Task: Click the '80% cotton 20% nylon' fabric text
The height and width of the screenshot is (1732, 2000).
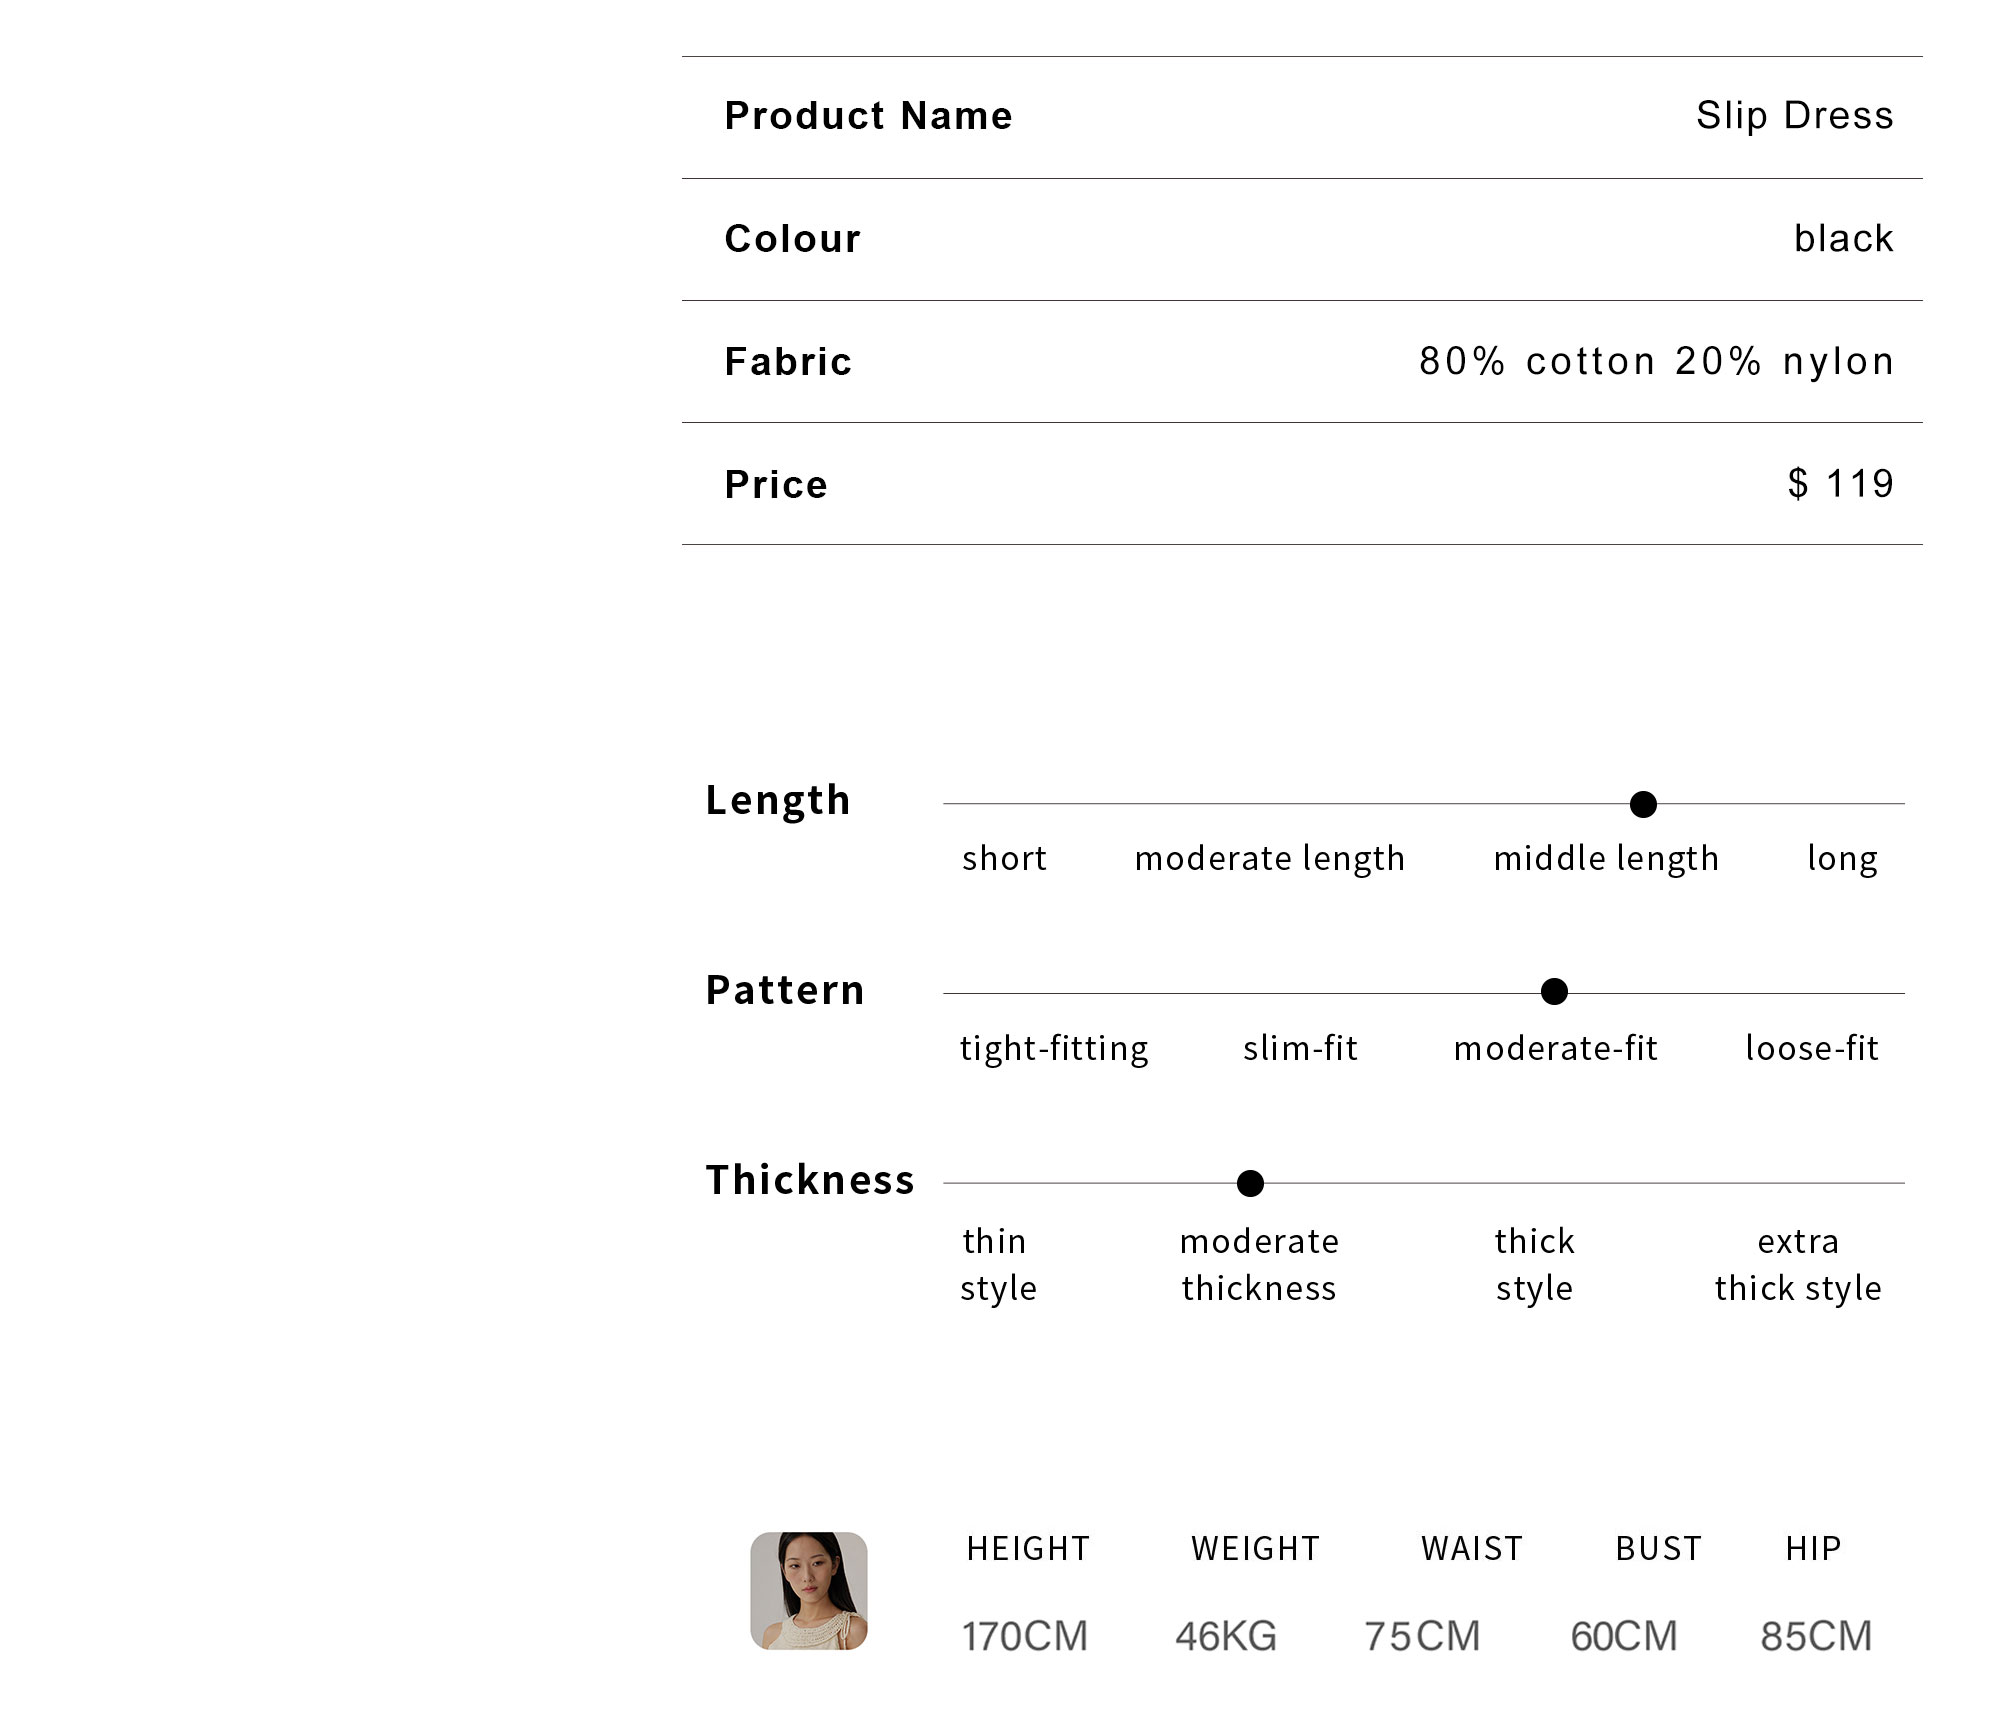Action: click(x=1657, y=361)
